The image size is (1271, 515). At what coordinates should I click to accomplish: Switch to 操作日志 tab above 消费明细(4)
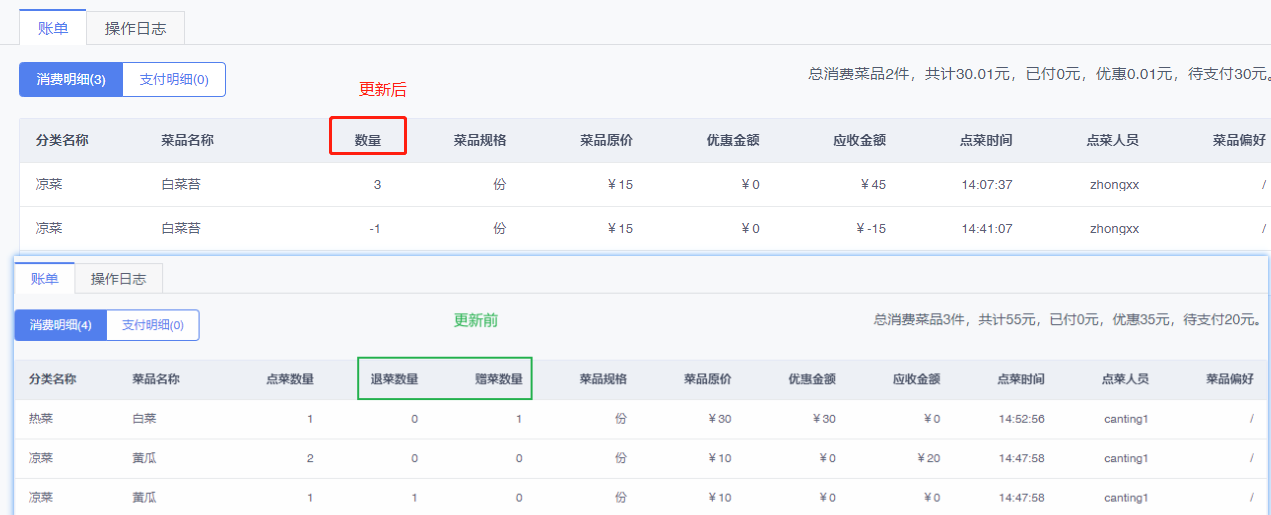tap(118, 279)
